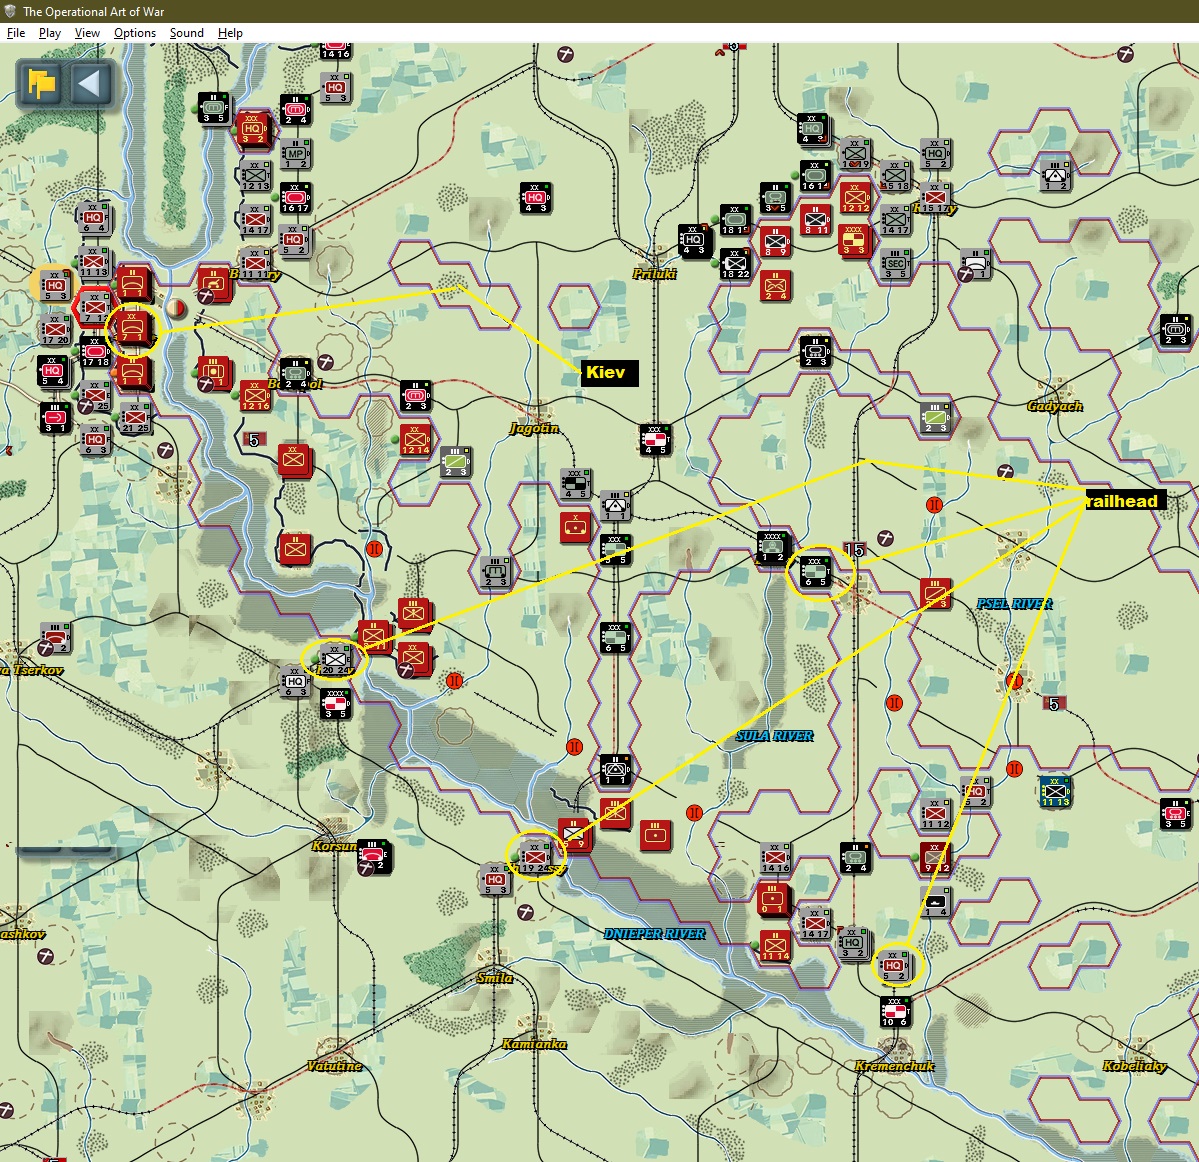Open the File menu
The image size is (1199, 1162).
[x=15, y=33]
